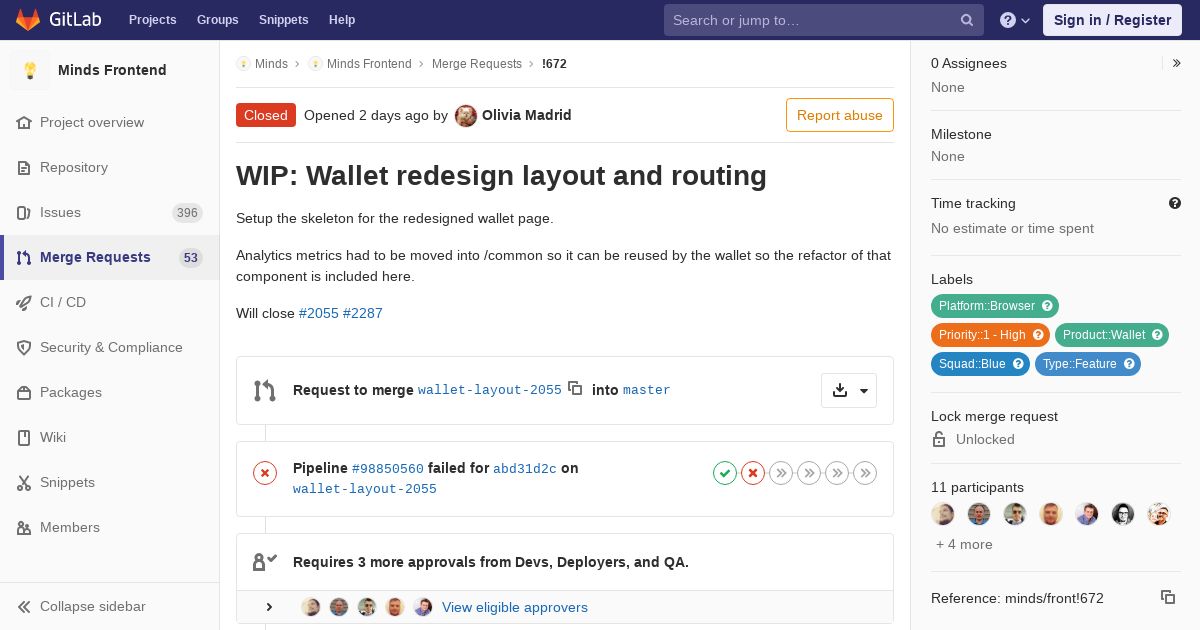
Task: Click the Olivia Madrid author name
Action: 527,115
